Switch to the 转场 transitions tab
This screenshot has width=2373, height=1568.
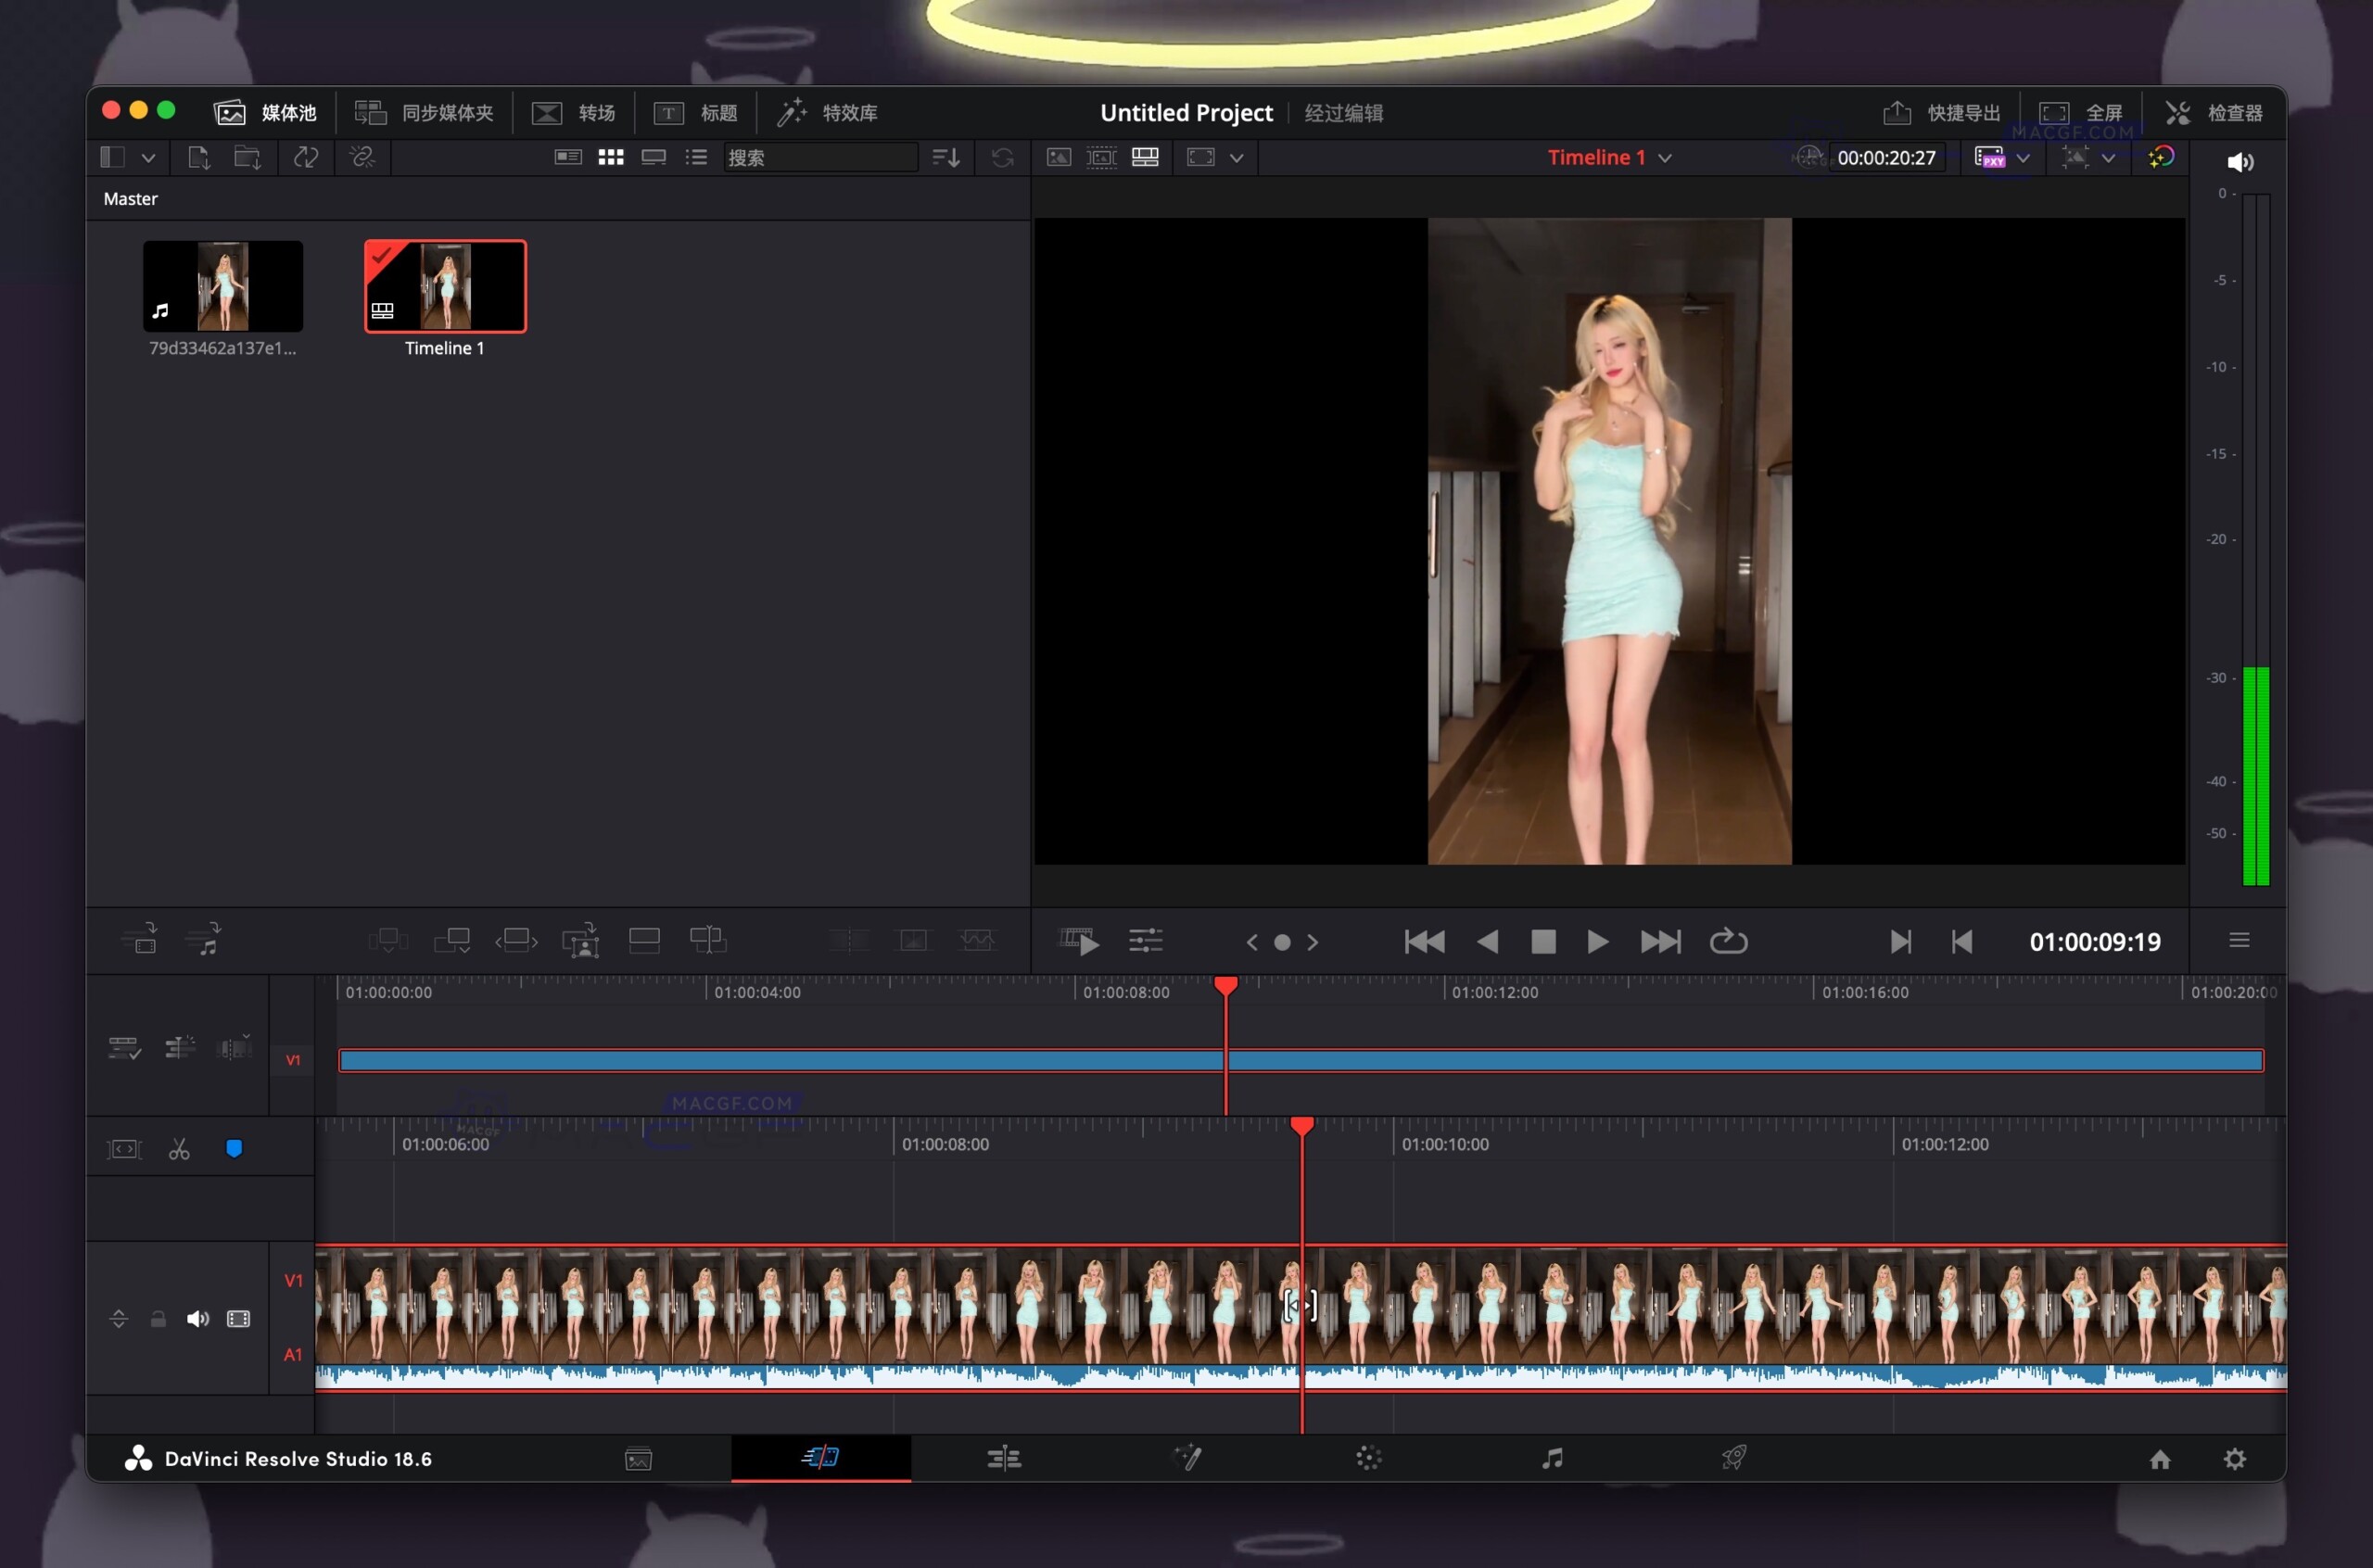click(573, 112)
